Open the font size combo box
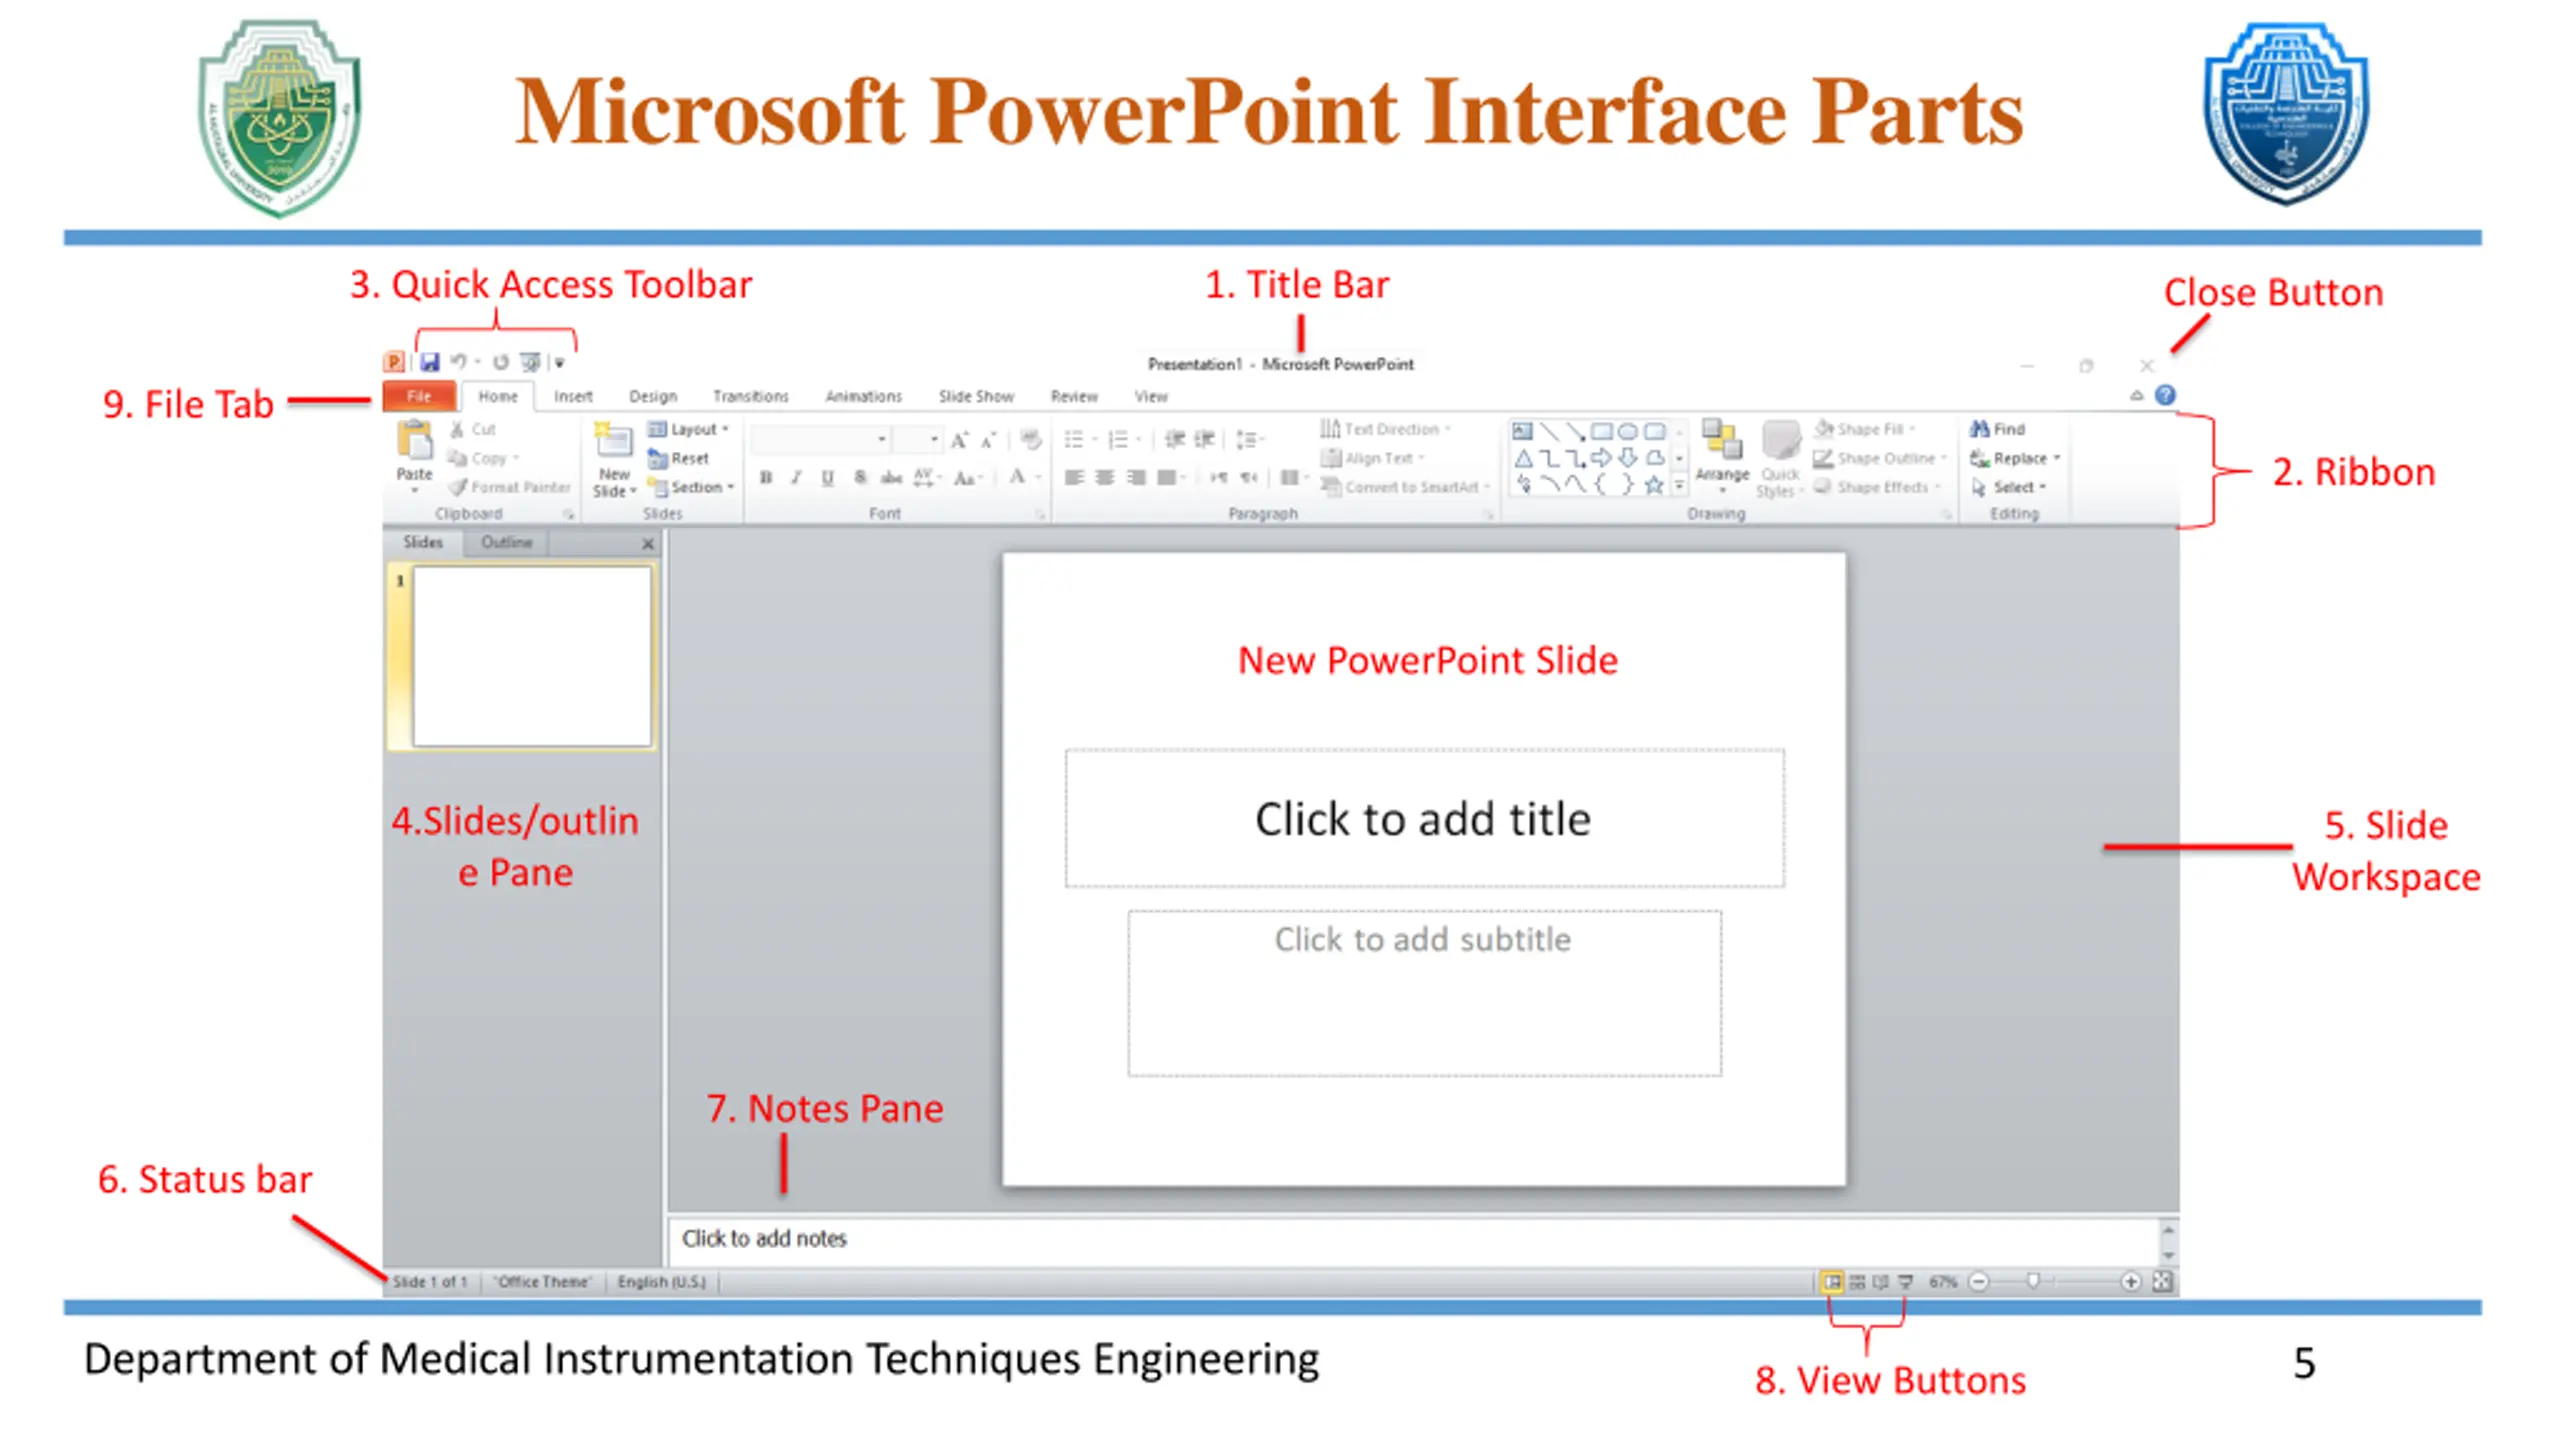 coord(917,439)
